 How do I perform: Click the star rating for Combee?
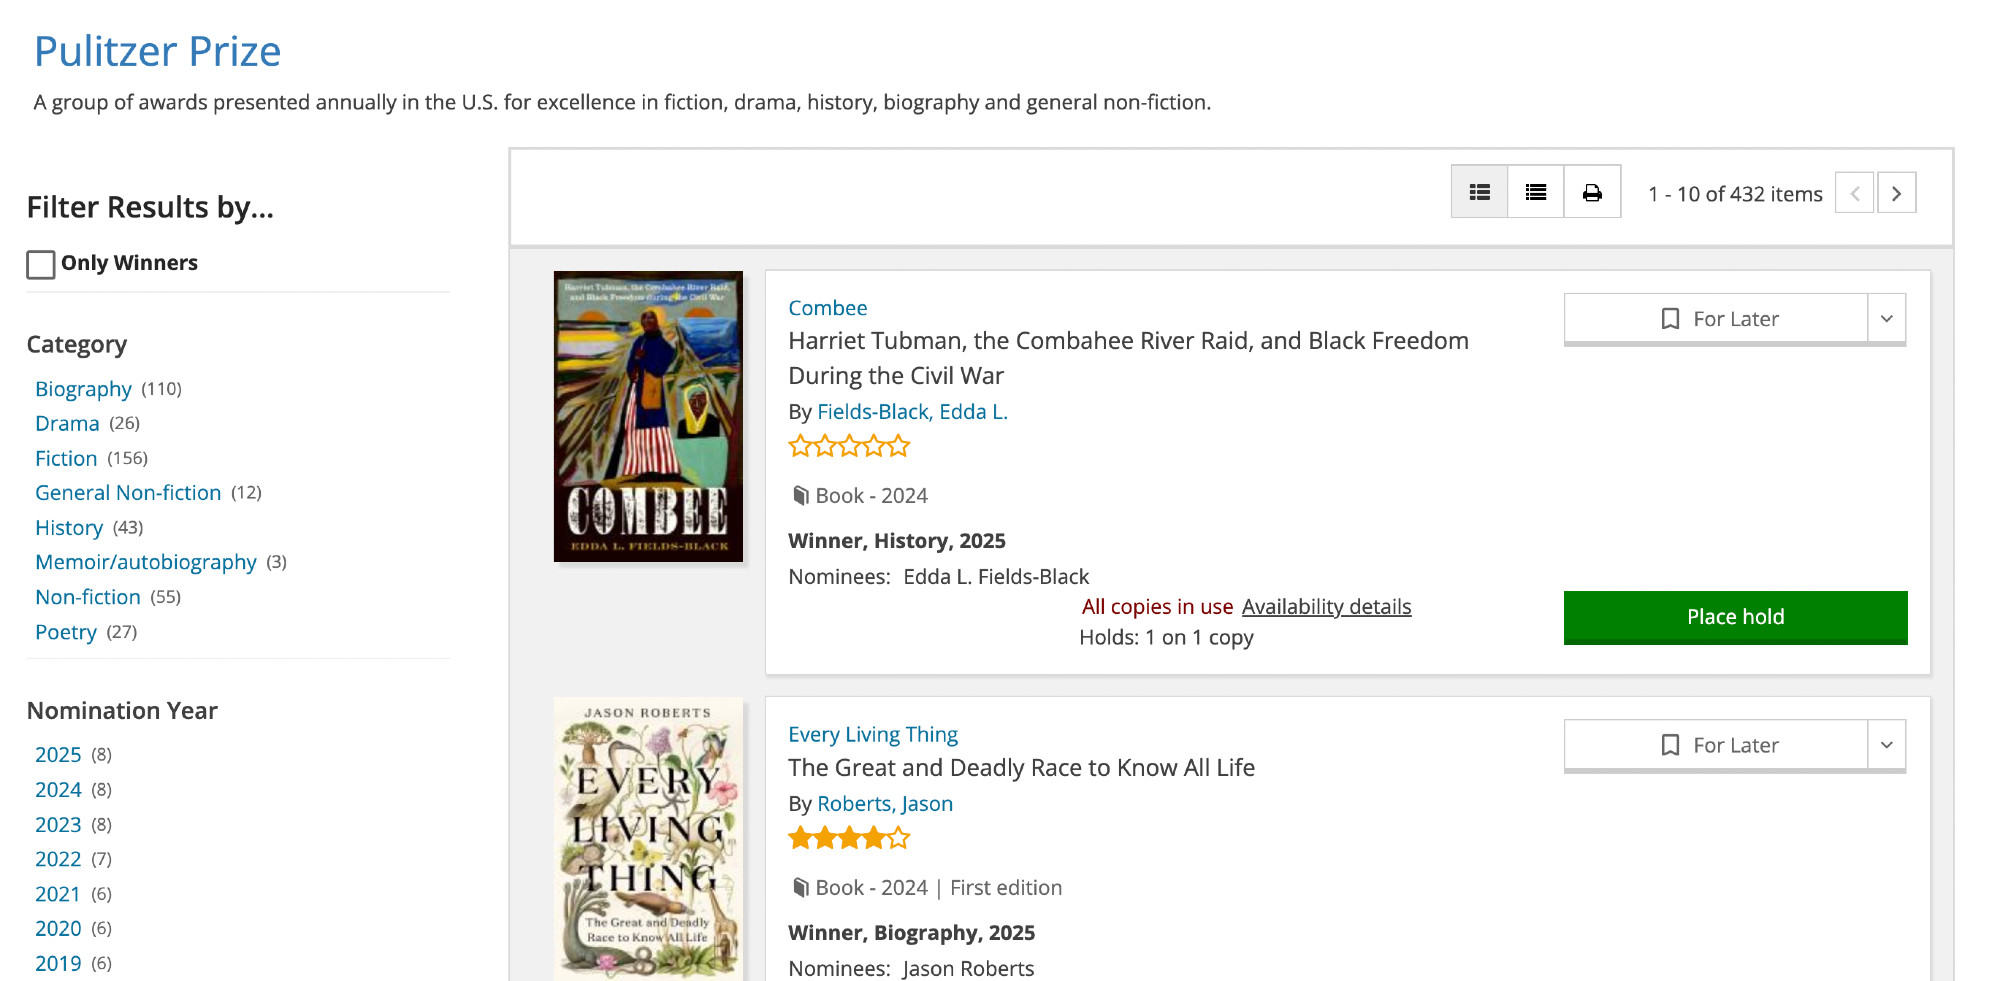click(x=849, y=446)
